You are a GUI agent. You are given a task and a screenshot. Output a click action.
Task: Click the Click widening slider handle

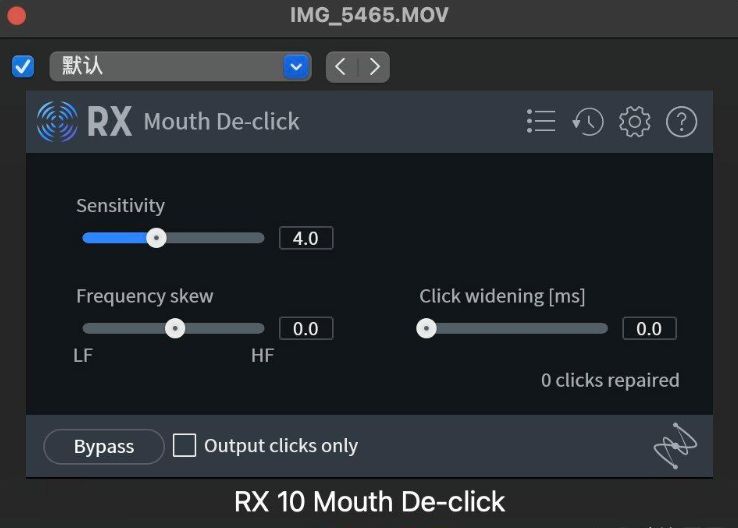pos(427,328)
